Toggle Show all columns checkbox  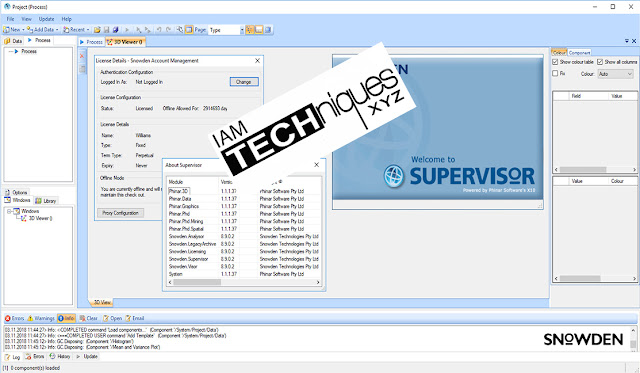tap(600, 62)
